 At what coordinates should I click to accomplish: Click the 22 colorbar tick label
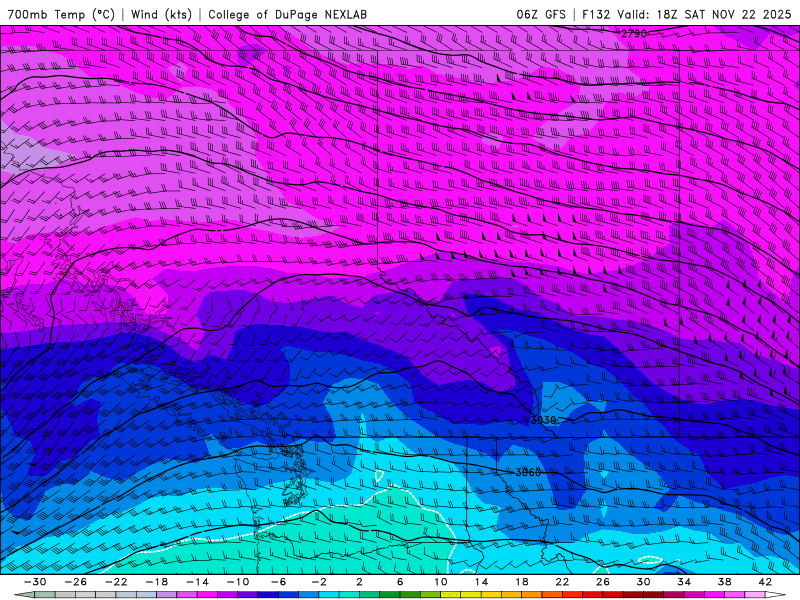[562, 582]
